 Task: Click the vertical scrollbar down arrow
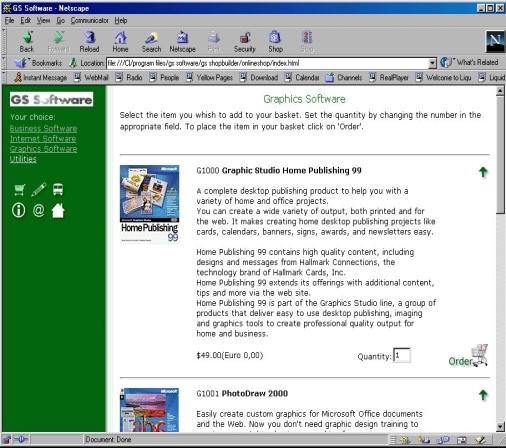[500, 426]
